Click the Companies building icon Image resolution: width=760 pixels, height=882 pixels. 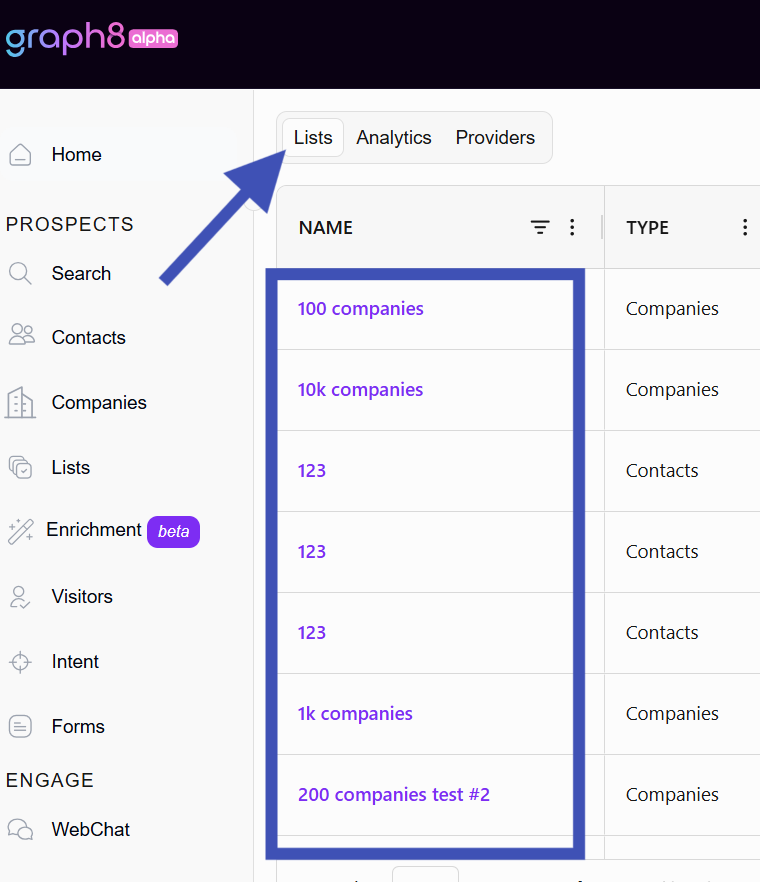(x=20, y=403)
